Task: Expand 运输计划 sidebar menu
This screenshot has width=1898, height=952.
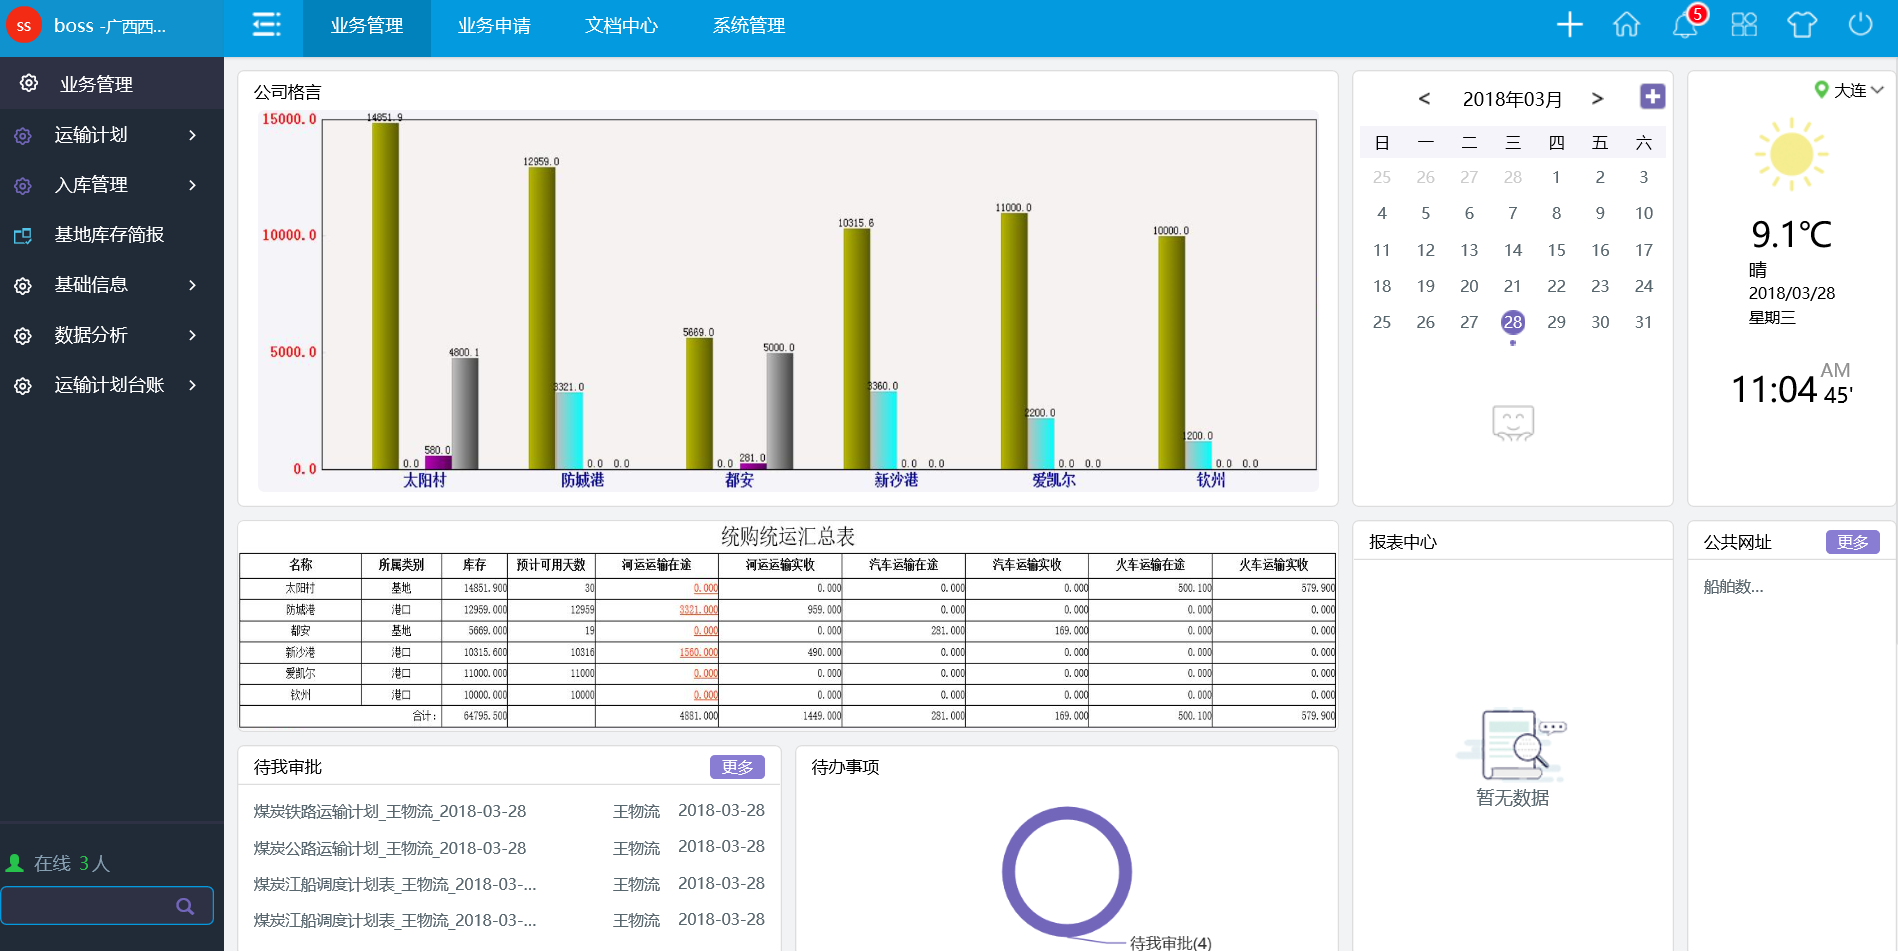Action: click(x=110, y=135)
